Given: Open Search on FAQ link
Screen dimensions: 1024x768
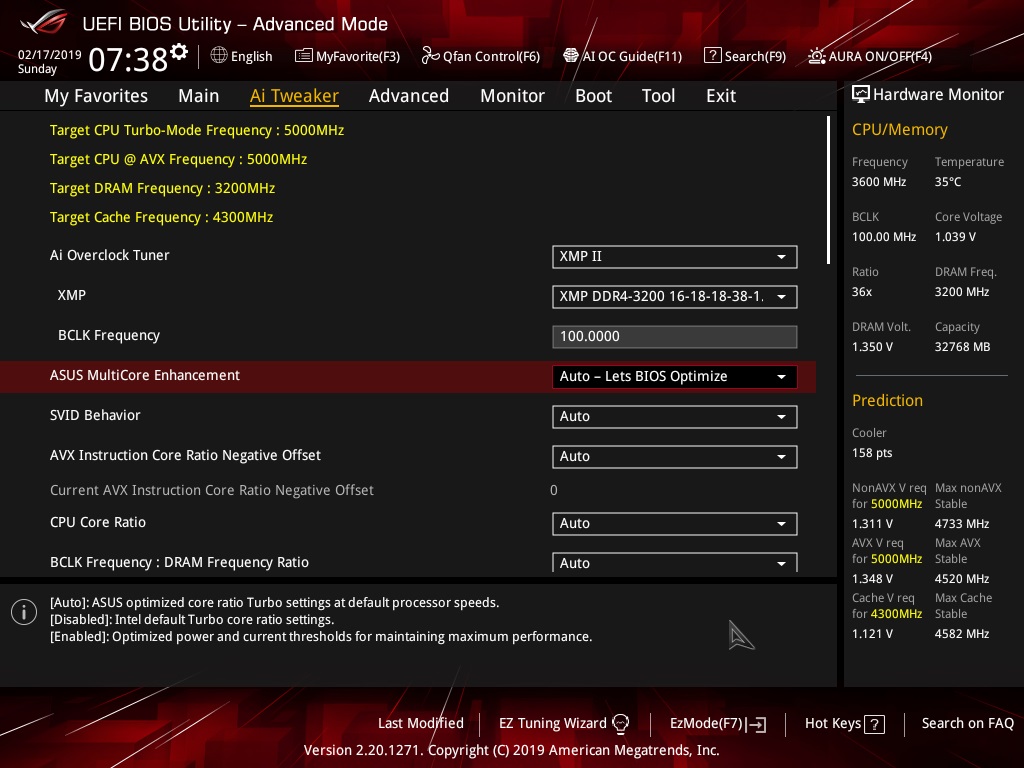Looking at the screenshot, I should 967,724.
